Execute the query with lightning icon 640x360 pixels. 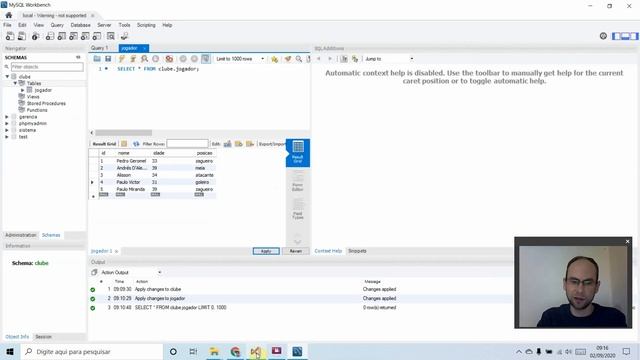tap(122, 59)
